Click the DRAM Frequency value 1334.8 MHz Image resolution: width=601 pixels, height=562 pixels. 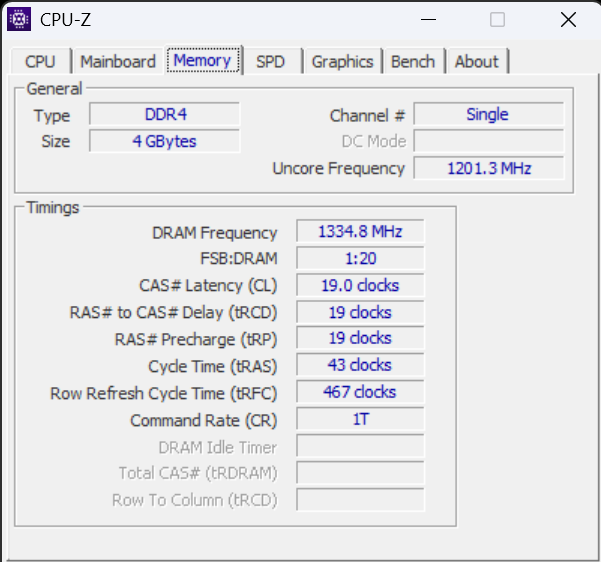click(x=360, y=232)
